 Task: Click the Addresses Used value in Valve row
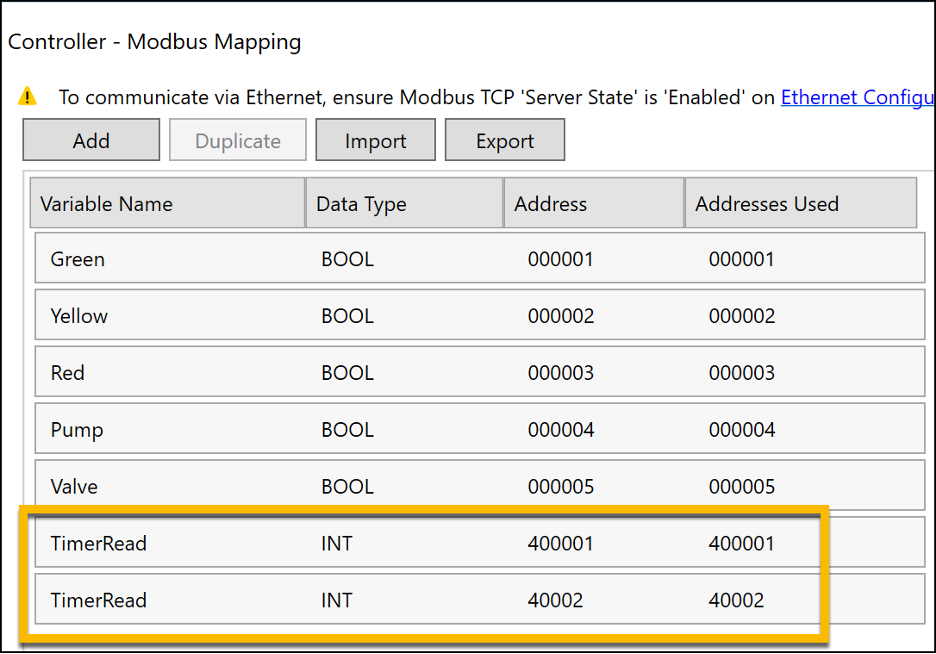742,487
